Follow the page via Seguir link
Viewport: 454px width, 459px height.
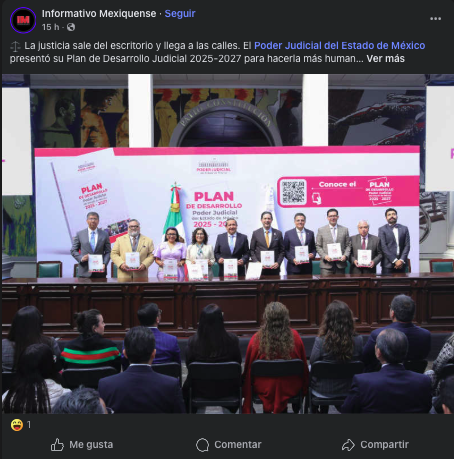tap(180, 14)
